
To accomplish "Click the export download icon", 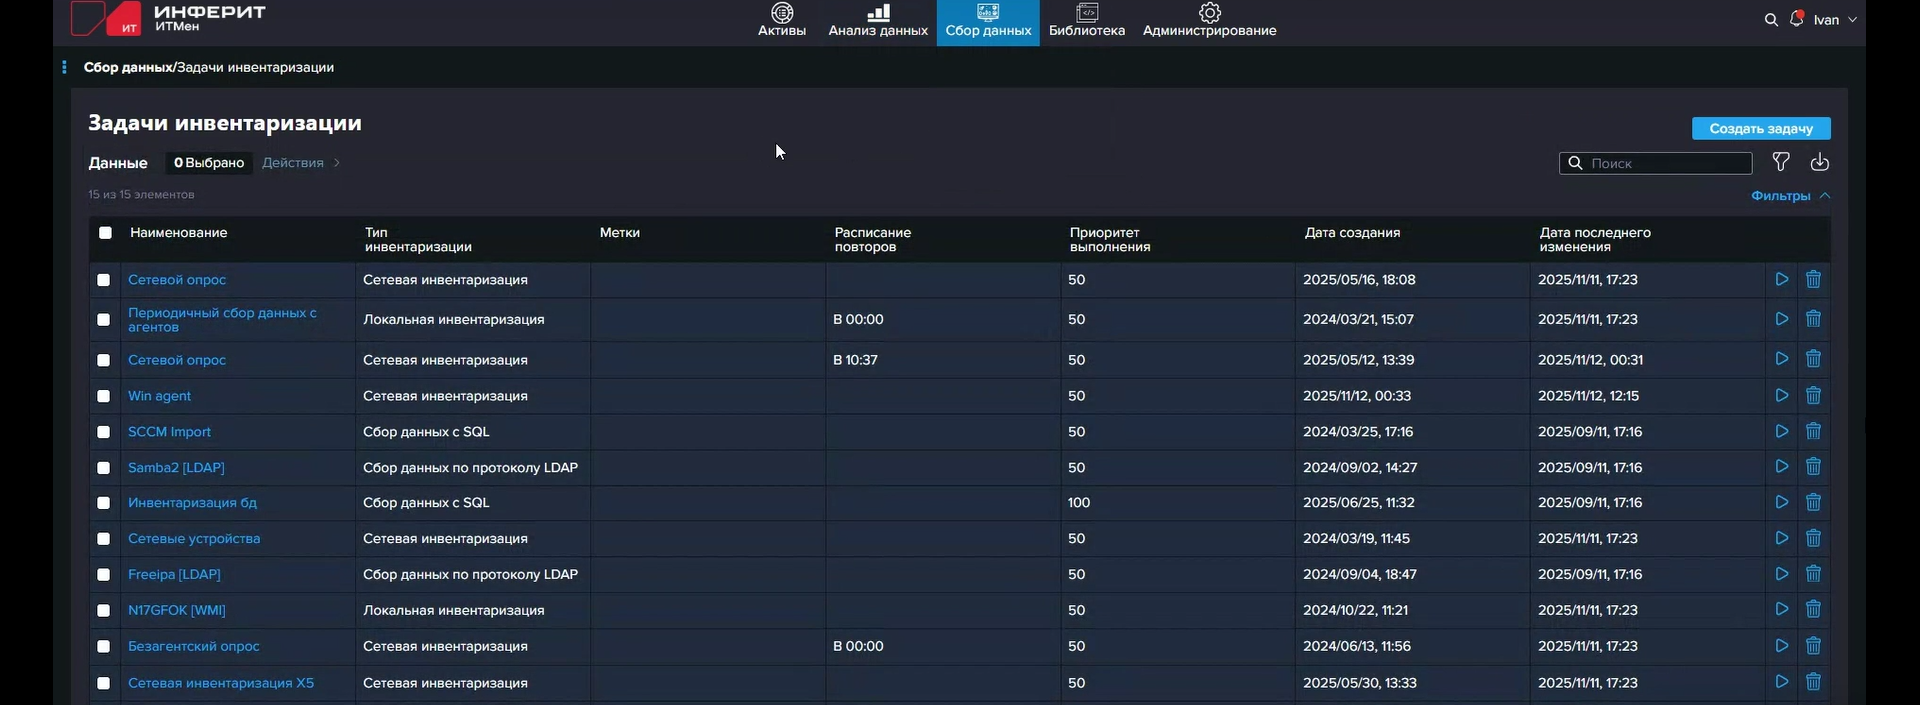I will coord(1819,162).
